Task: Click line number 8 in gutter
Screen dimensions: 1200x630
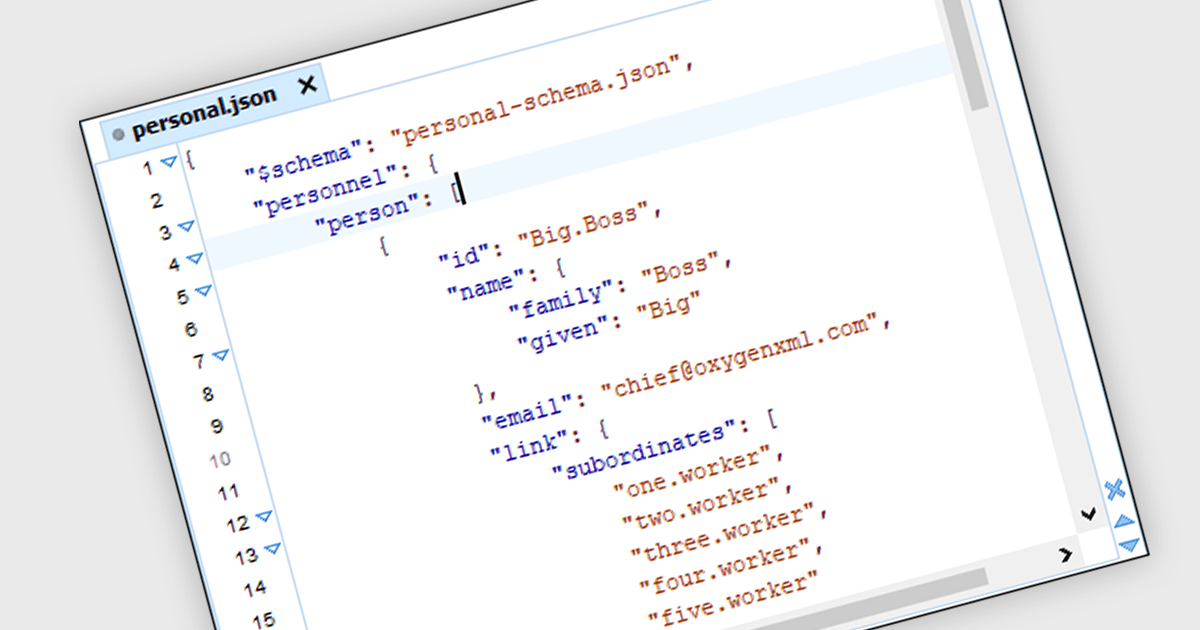Action: tap(208, 394)
